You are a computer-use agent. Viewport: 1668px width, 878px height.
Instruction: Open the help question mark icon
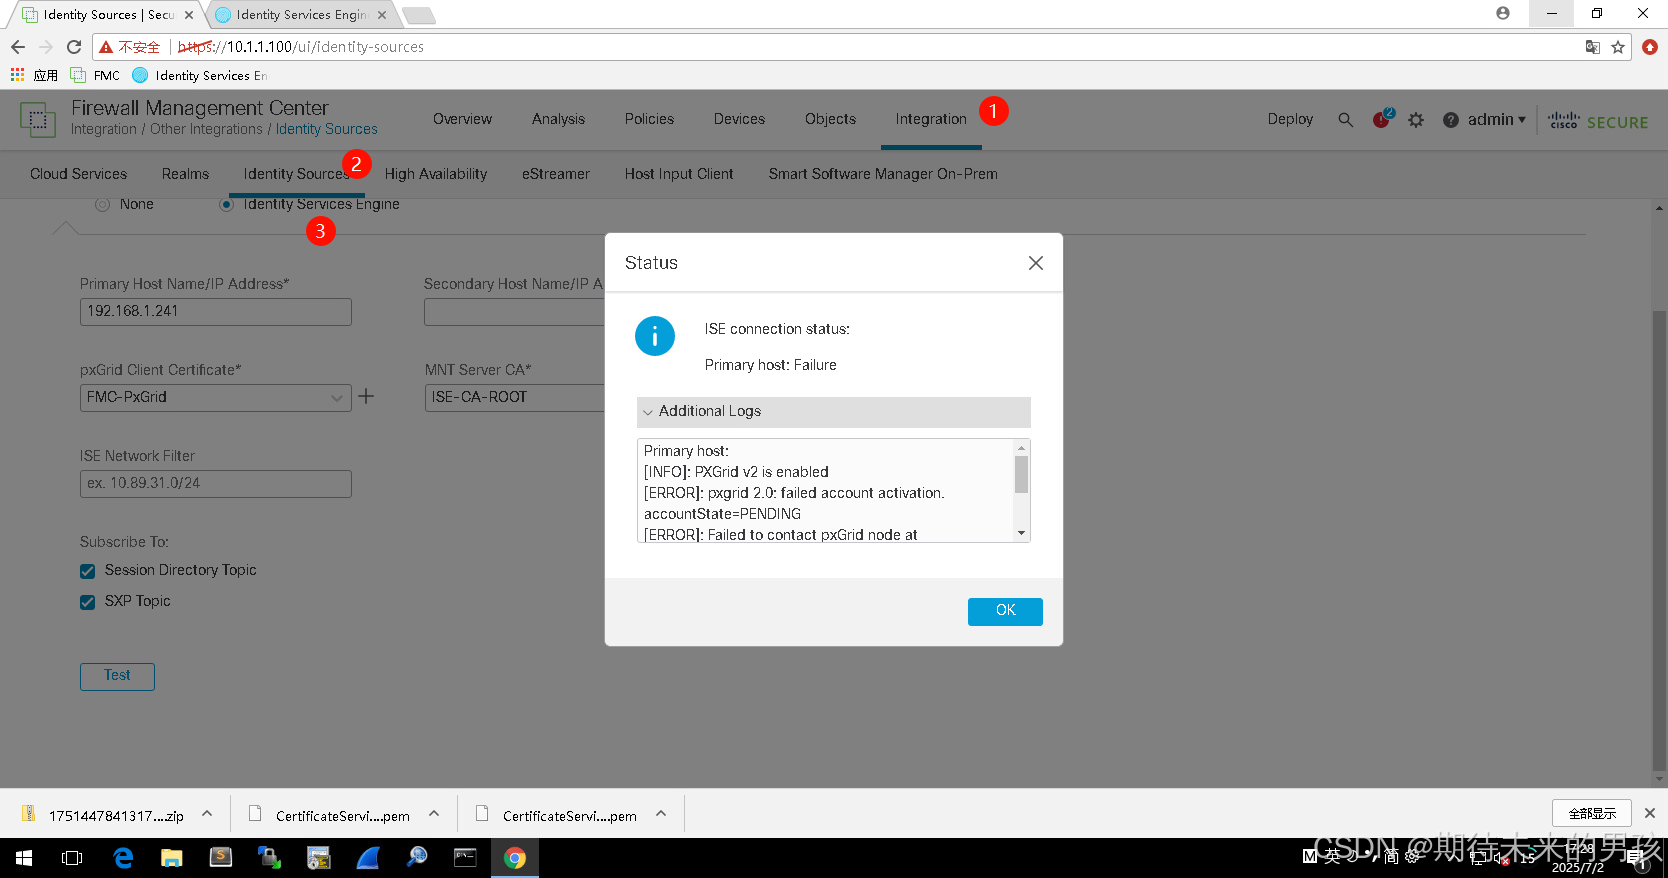(x=1450, y=120)
